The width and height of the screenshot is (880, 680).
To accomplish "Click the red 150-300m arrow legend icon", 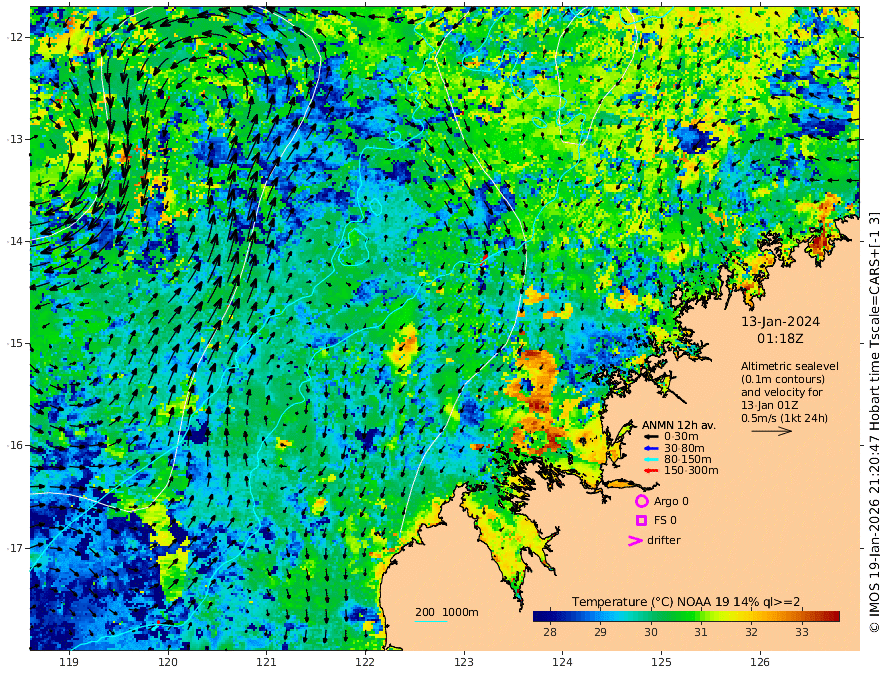I will click(650, 470).
